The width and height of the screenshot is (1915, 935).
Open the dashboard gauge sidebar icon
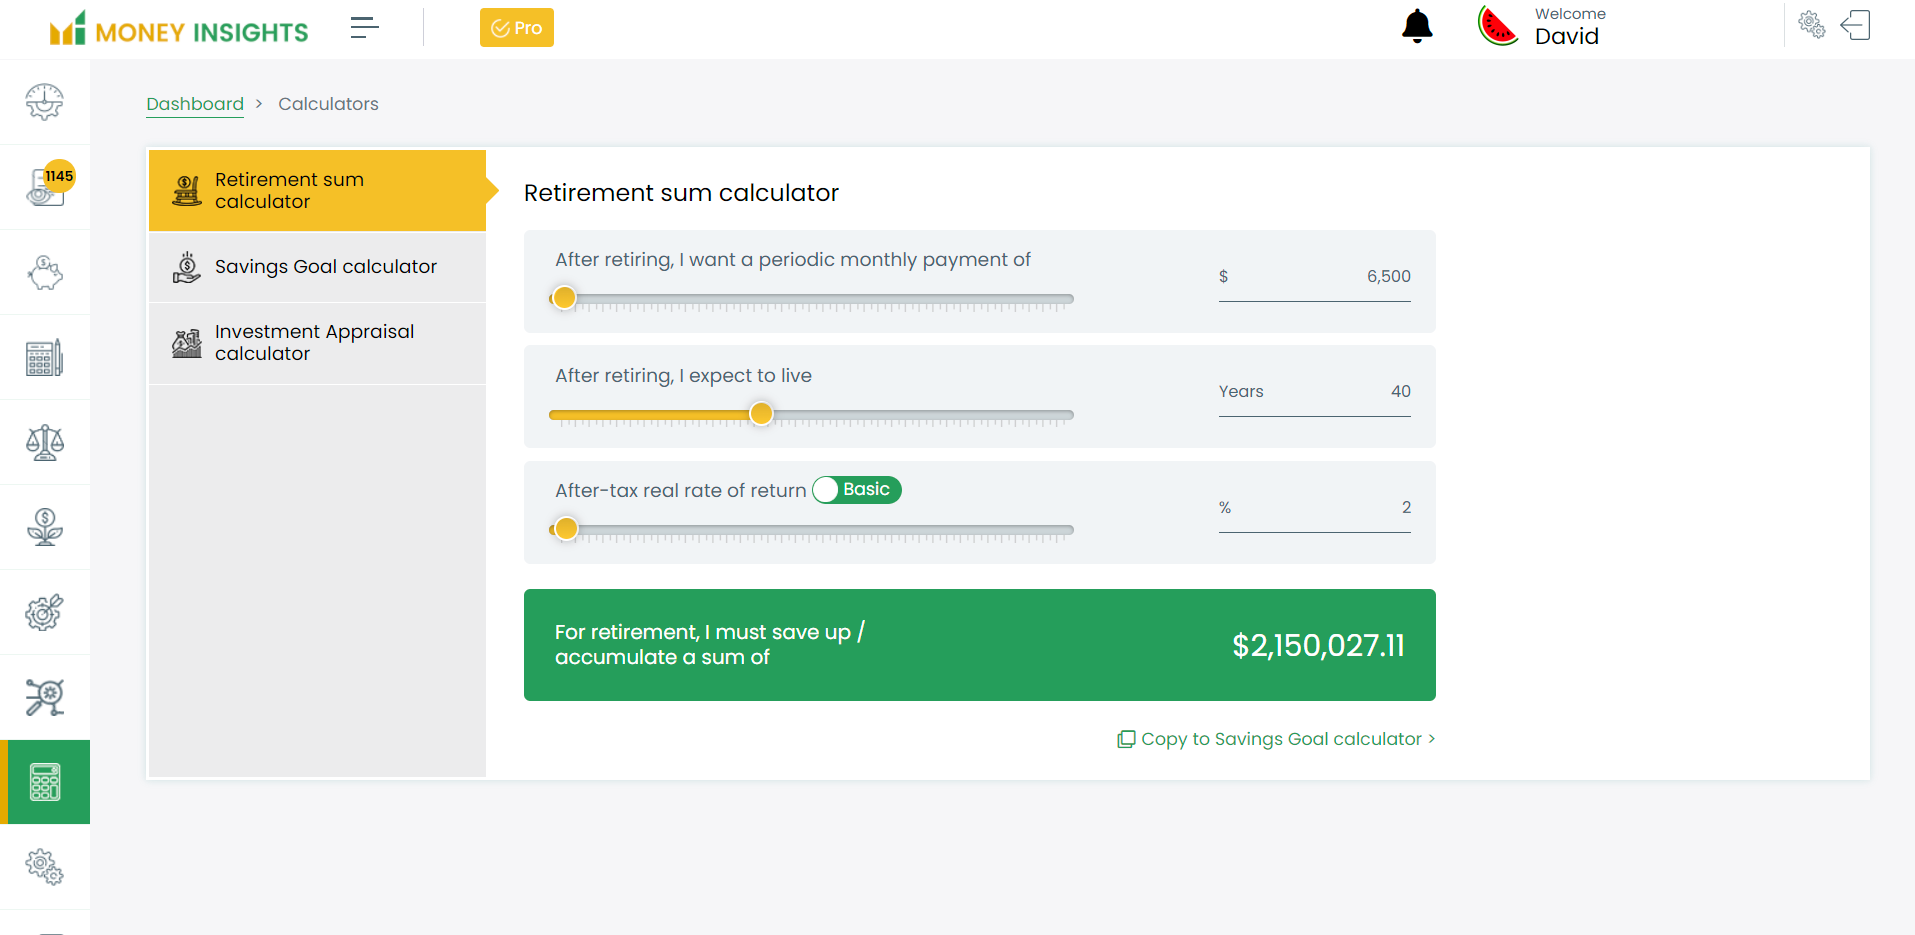click(45, 102)
